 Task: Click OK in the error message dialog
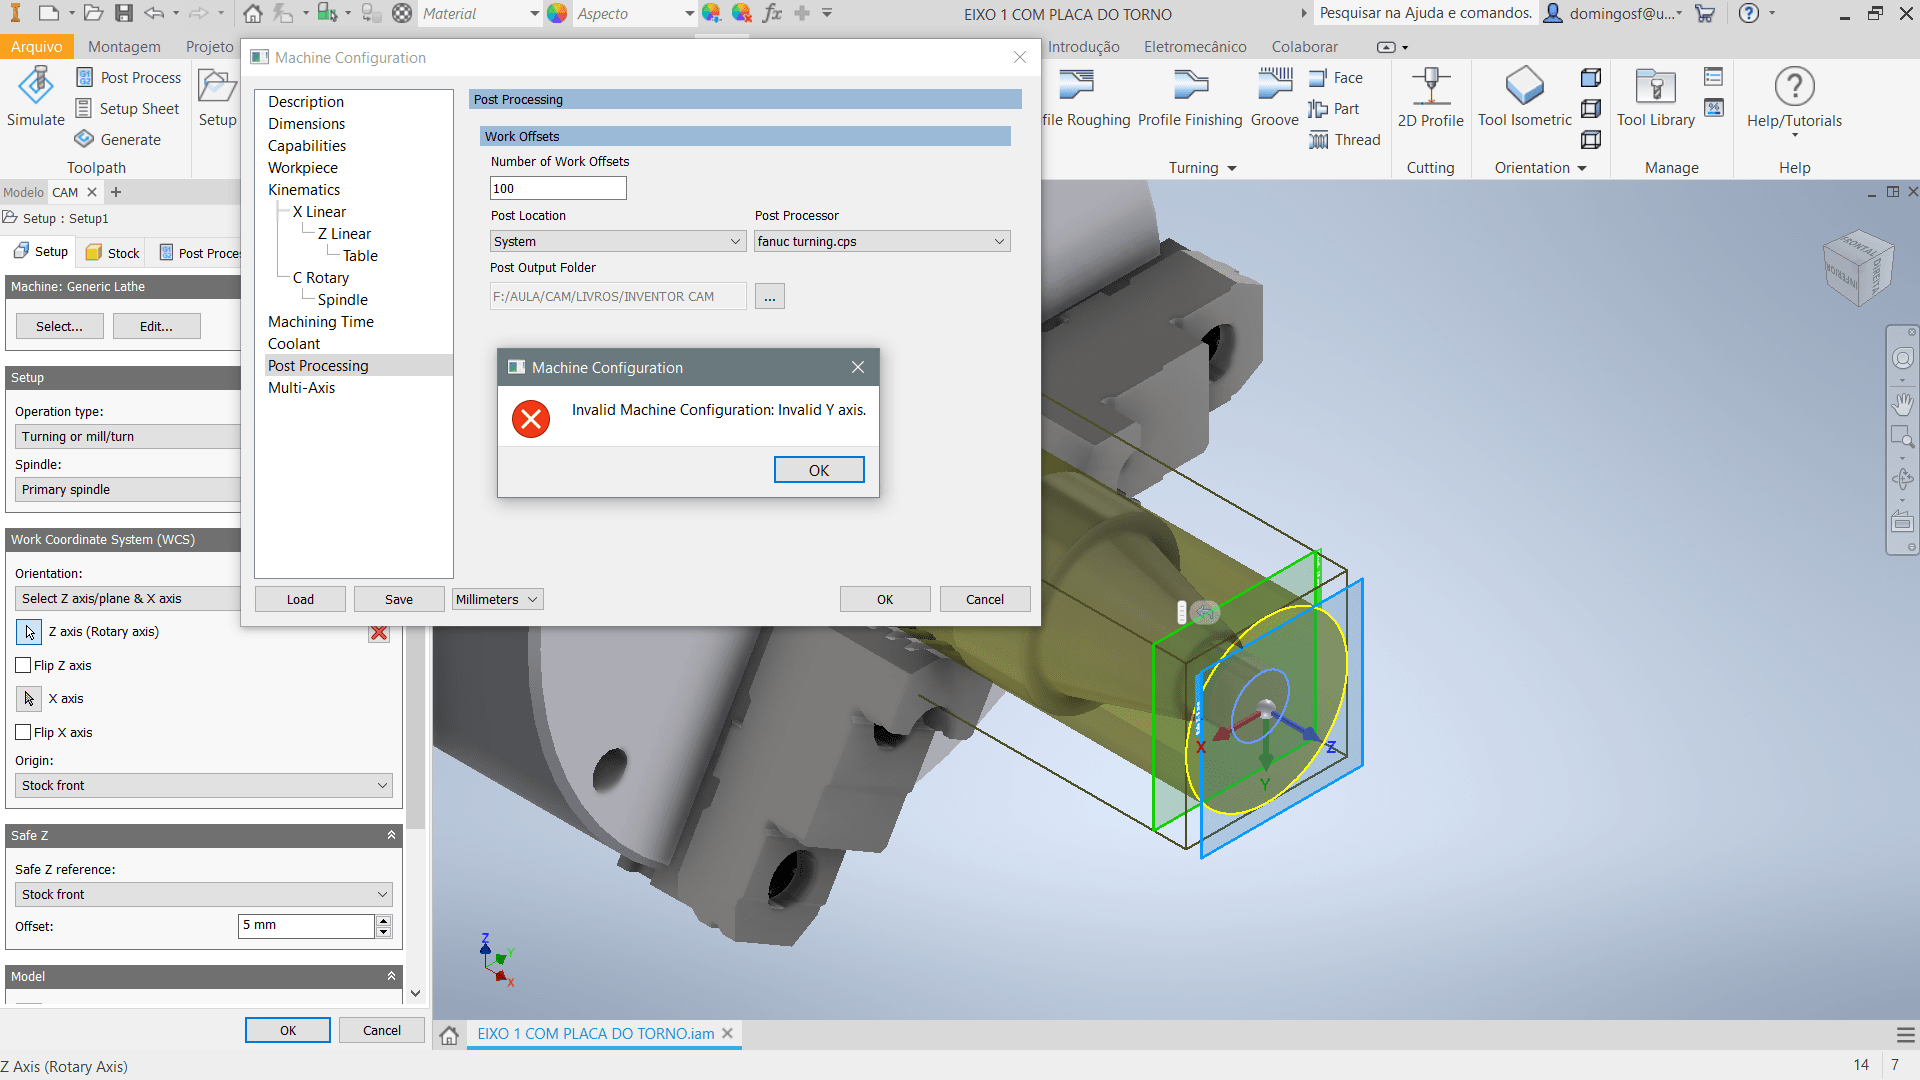pyautogui.click(x=818, y=470)
